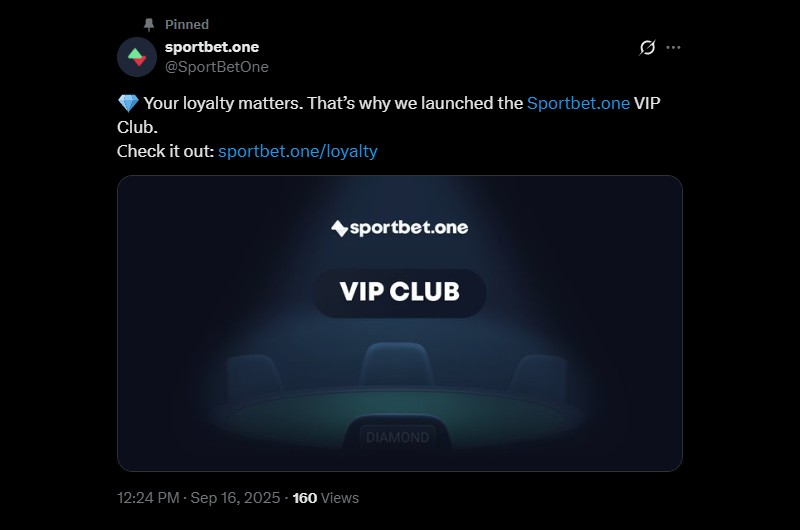Click the Sep 16, 2025 date

click(235, 498)
